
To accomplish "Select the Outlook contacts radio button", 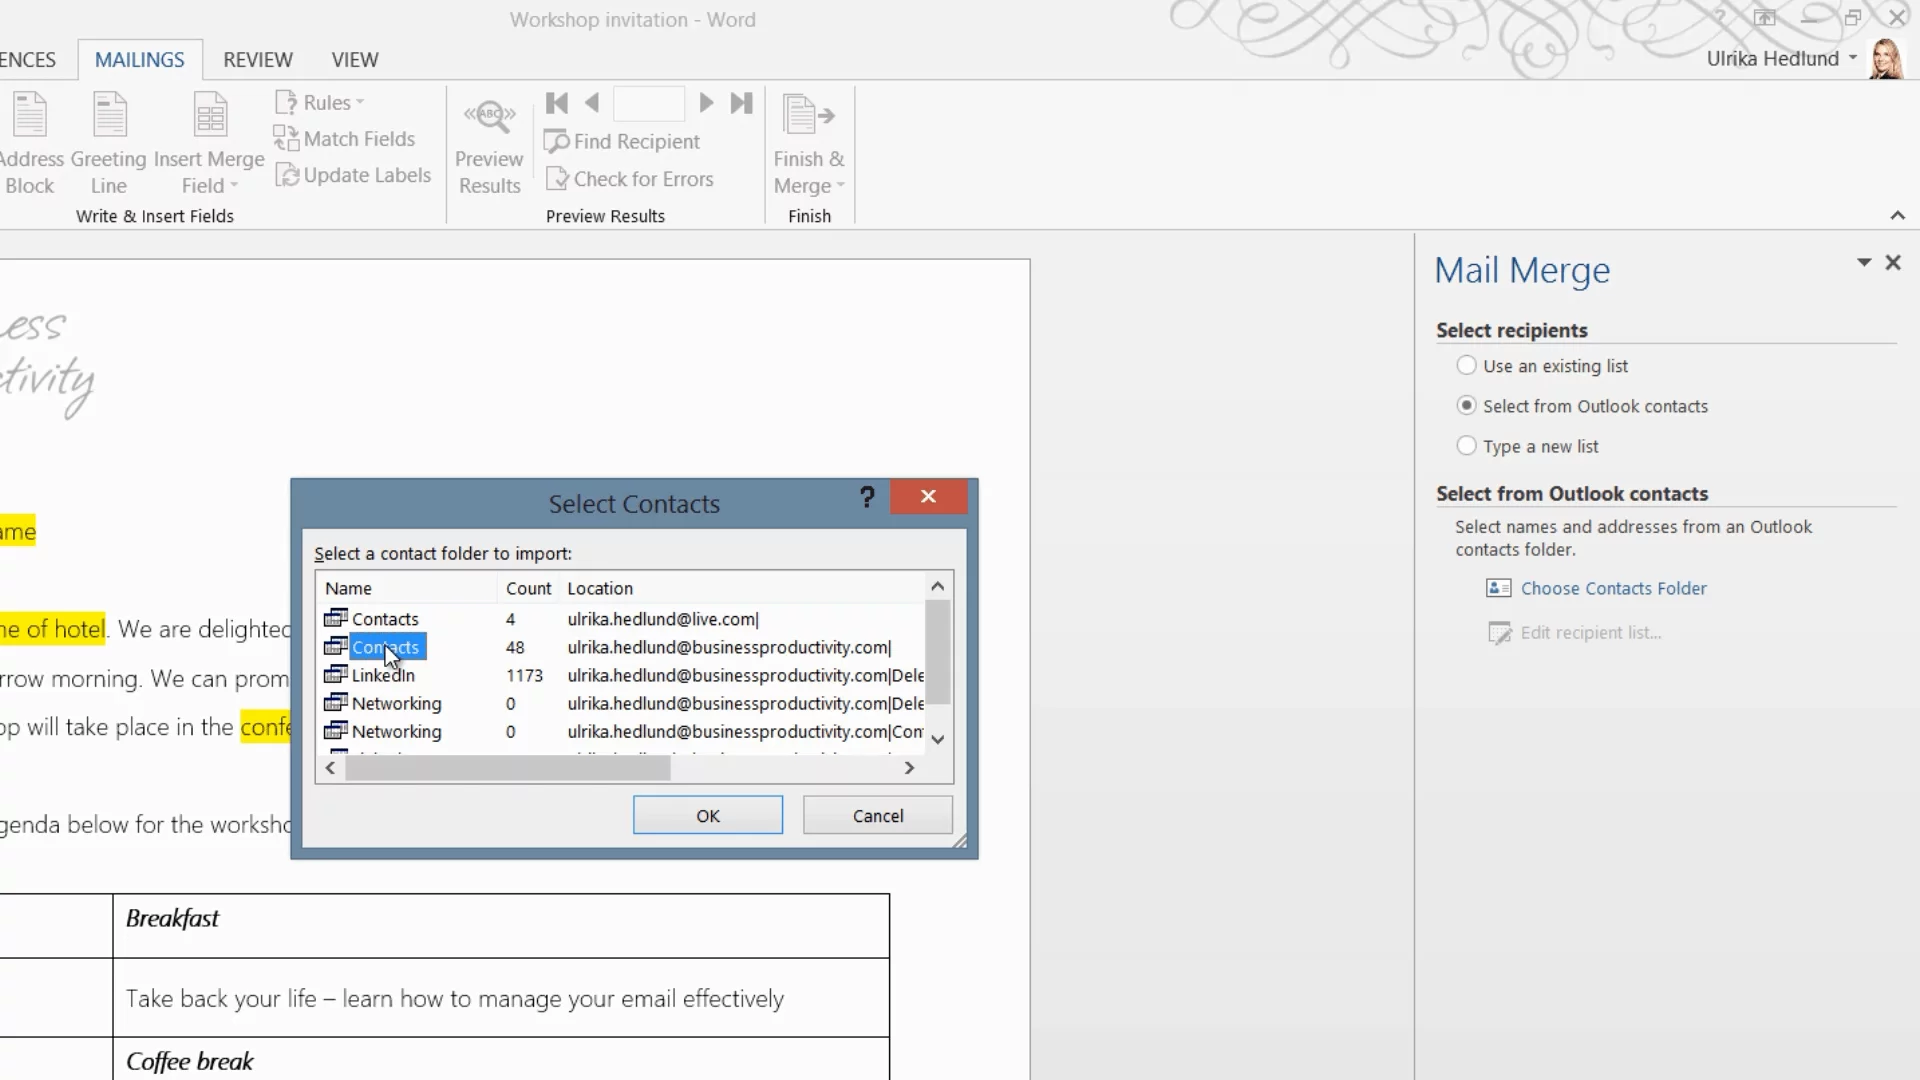I will 1466,406.
